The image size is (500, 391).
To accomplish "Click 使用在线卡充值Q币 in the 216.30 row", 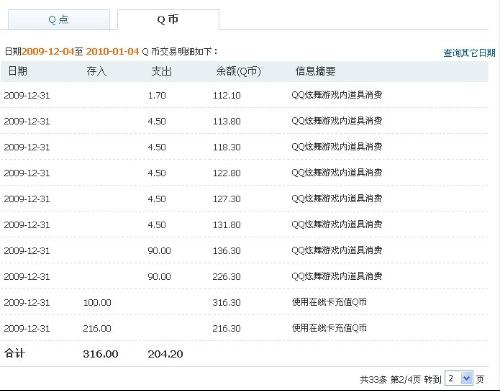I will coord(329,328).
